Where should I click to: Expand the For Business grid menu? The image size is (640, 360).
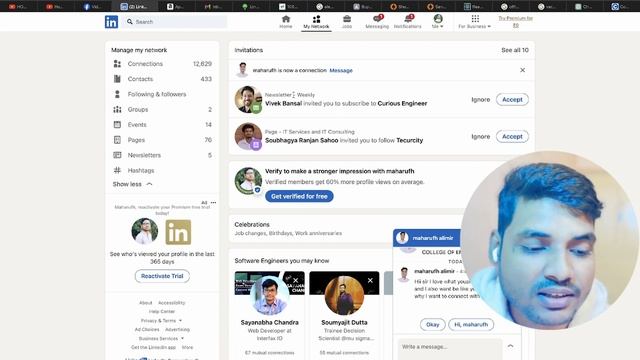475,22
